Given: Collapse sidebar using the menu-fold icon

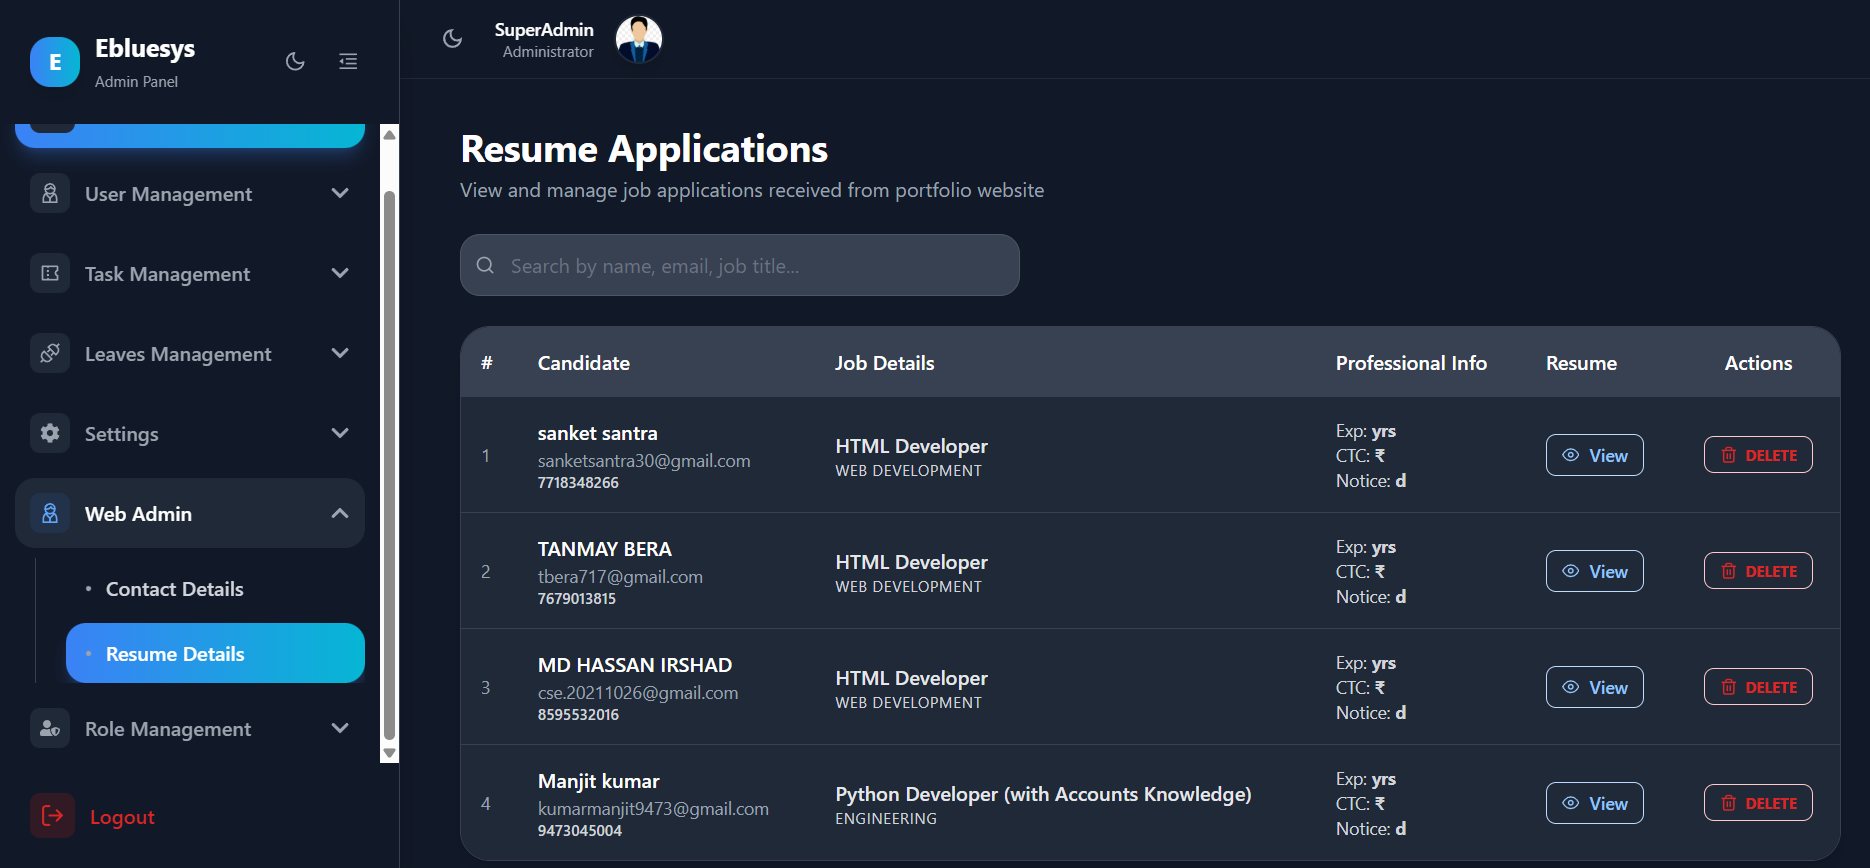Looking at the screenshot, I should (x=348, y=62).
